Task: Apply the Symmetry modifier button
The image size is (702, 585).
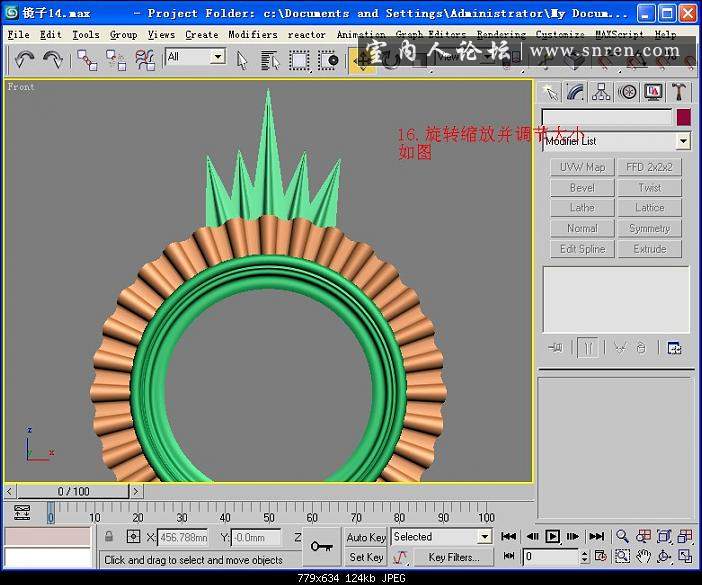Action: tap(650, 228)
